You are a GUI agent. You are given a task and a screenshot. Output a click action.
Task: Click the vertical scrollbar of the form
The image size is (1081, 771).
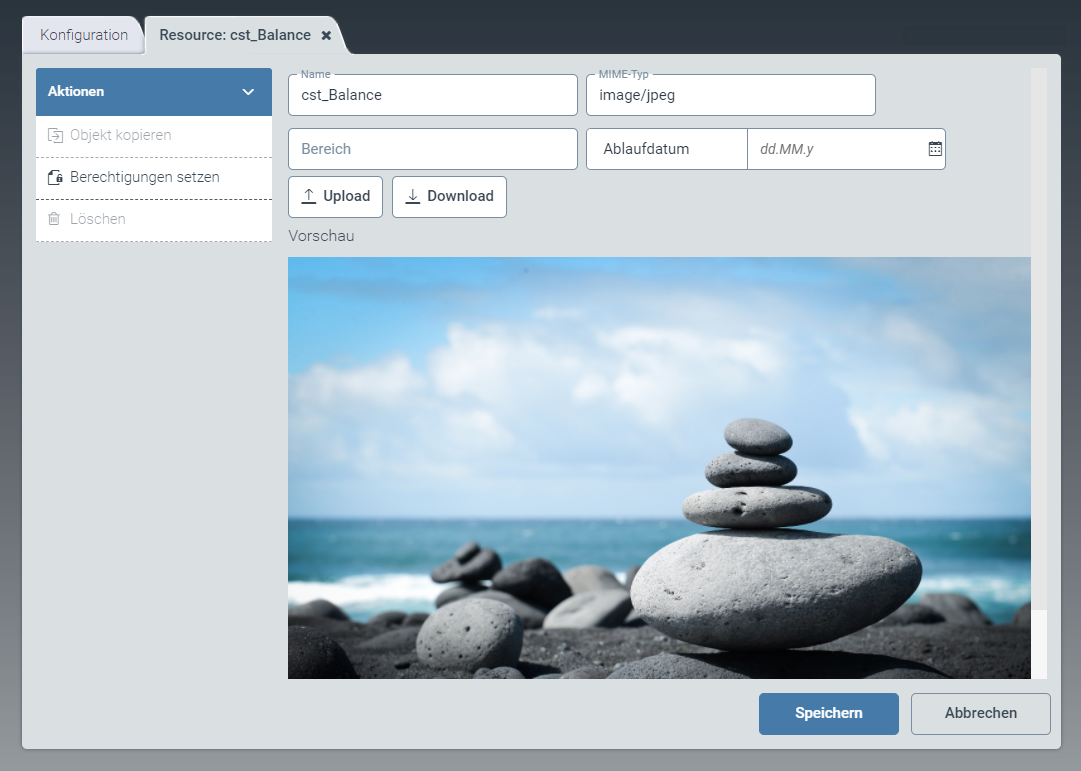[x=1038, y=340]
